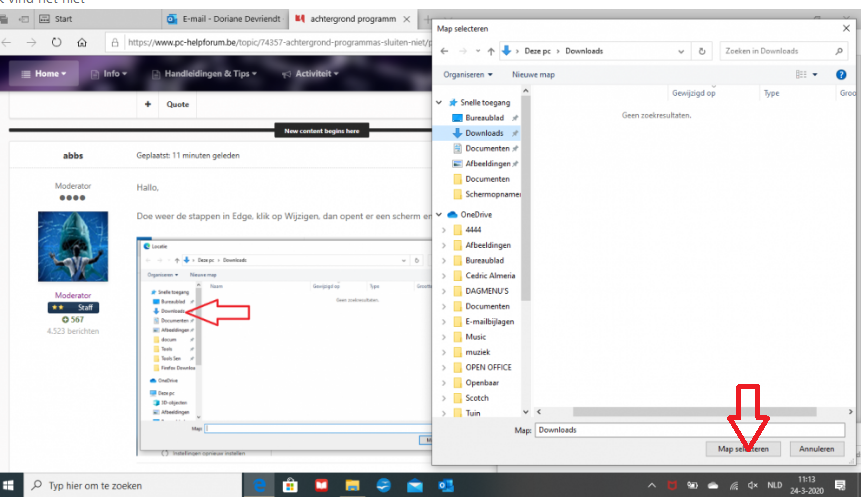Change the view layout icon in dialog

[801, 74]
